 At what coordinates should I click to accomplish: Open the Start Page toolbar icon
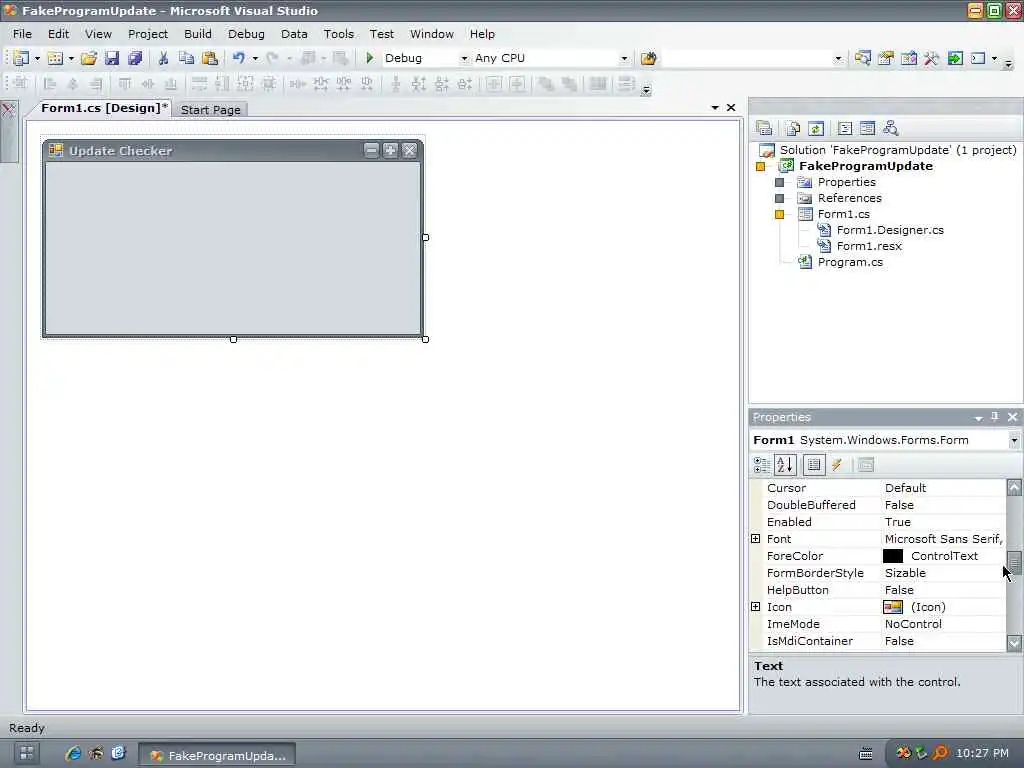click(955, 58)
